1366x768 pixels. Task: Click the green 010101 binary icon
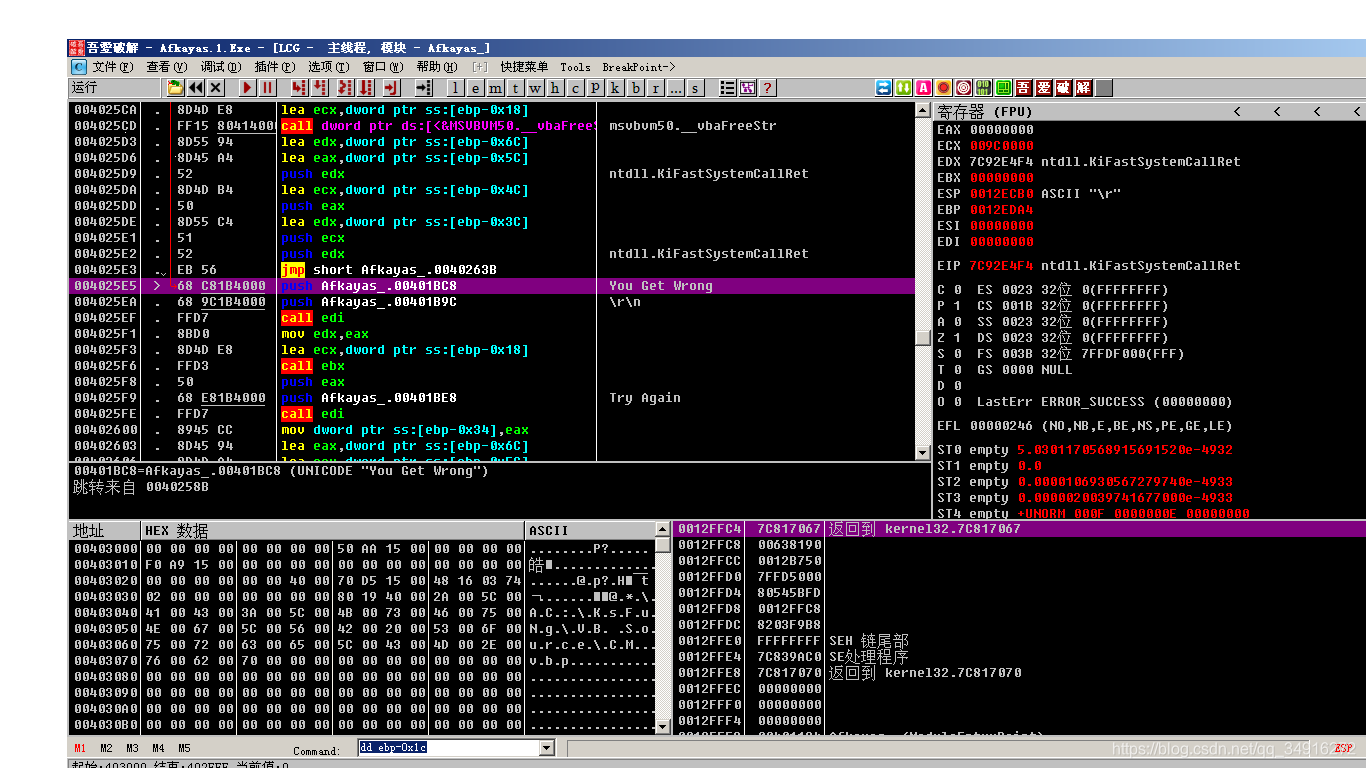(984, 88)
